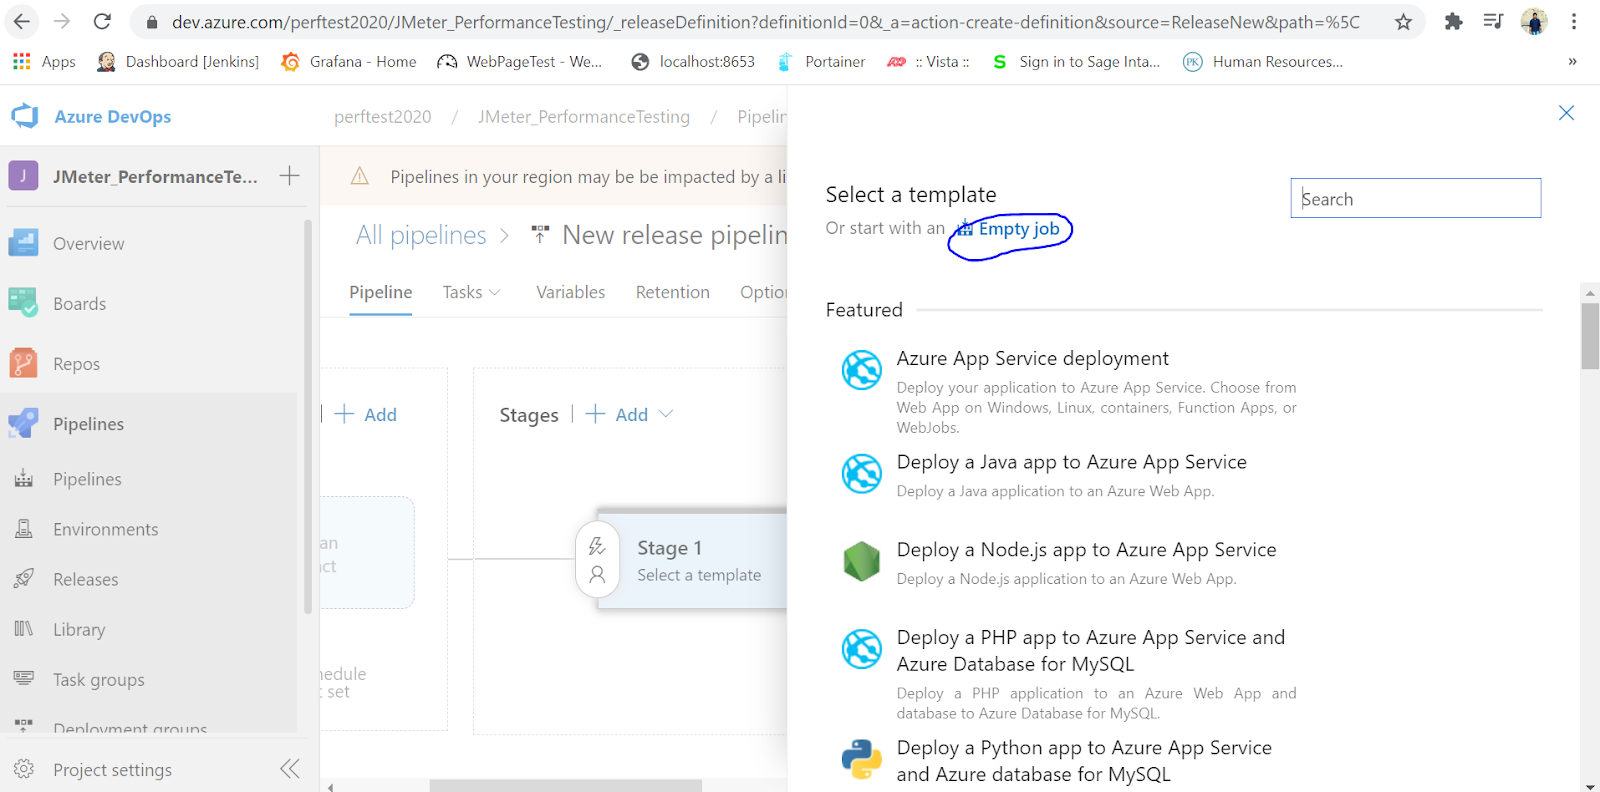
Task: Open Grafana - Home bookmark
Action: coord(349,62)
